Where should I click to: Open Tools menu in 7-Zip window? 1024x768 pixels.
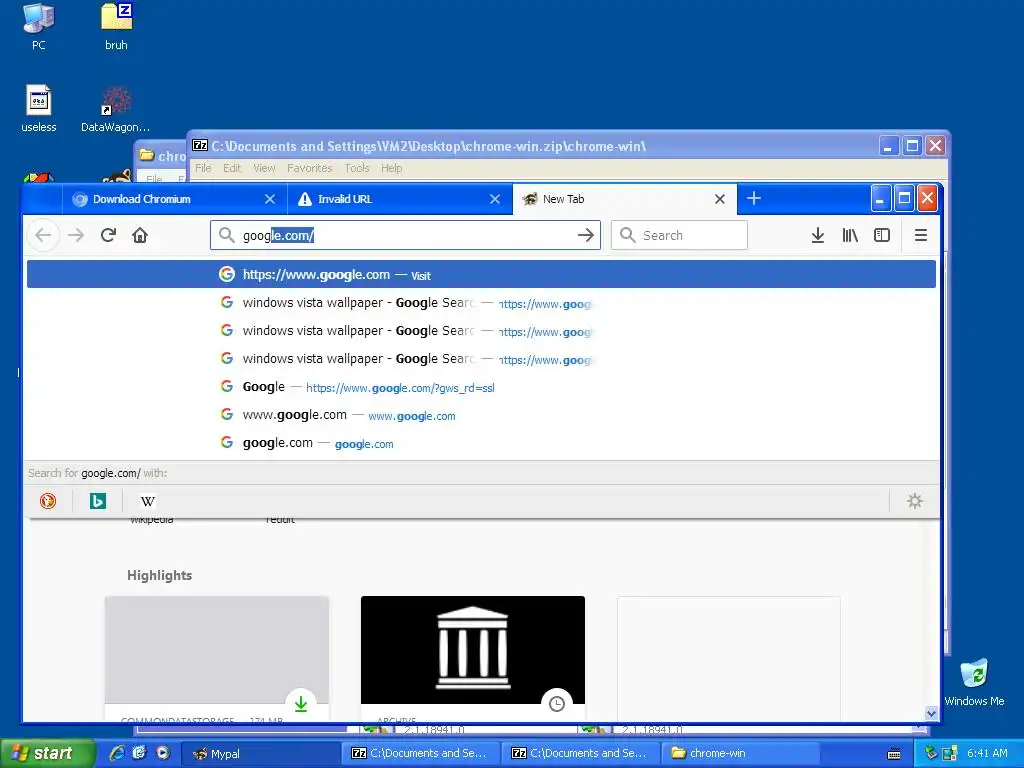[x=357, y=168]
